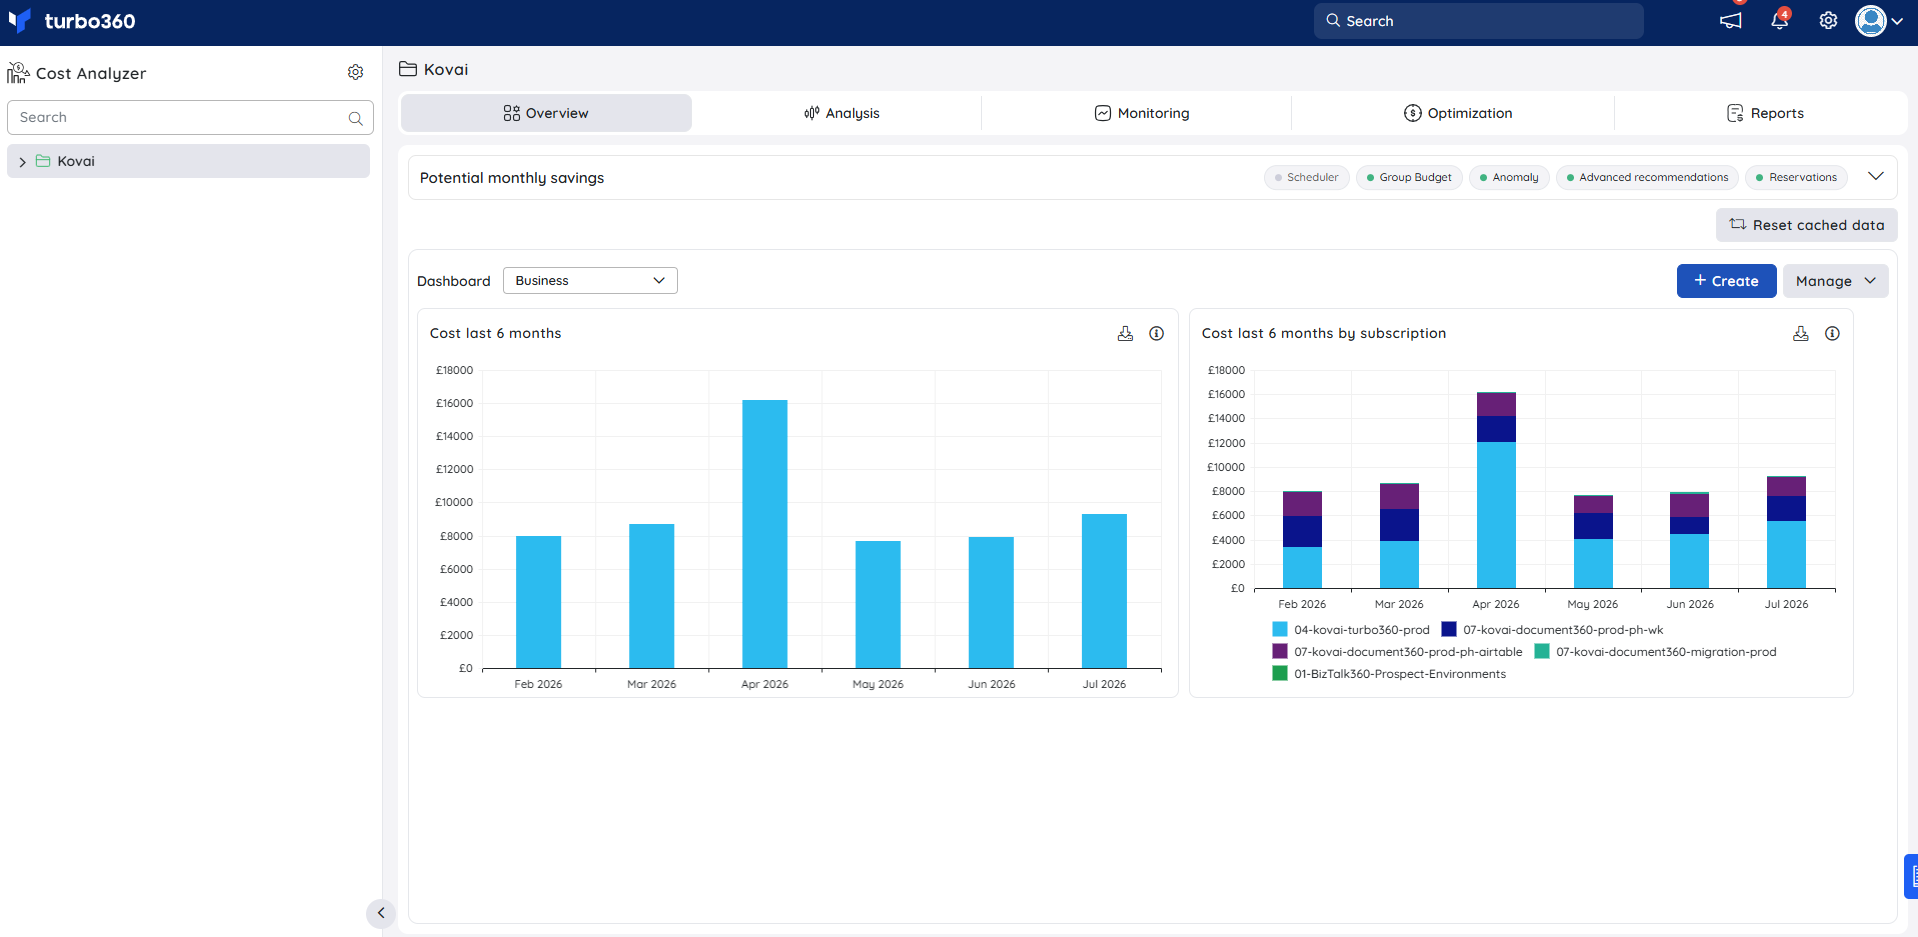1918x937 pixels.
Task: Click the Create button
Action: (x=1726, y=281)
